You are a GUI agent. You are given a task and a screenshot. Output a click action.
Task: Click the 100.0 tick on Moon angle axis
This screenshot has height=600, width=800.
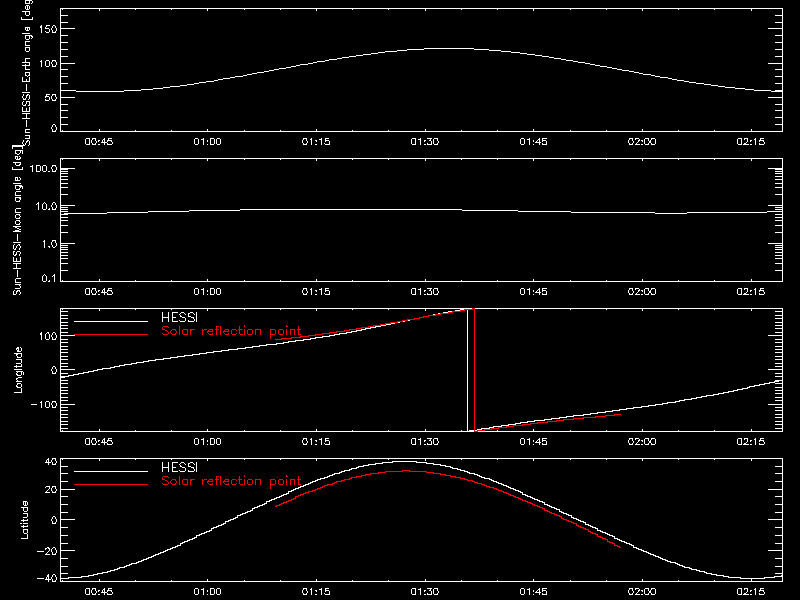pos(43,169)
